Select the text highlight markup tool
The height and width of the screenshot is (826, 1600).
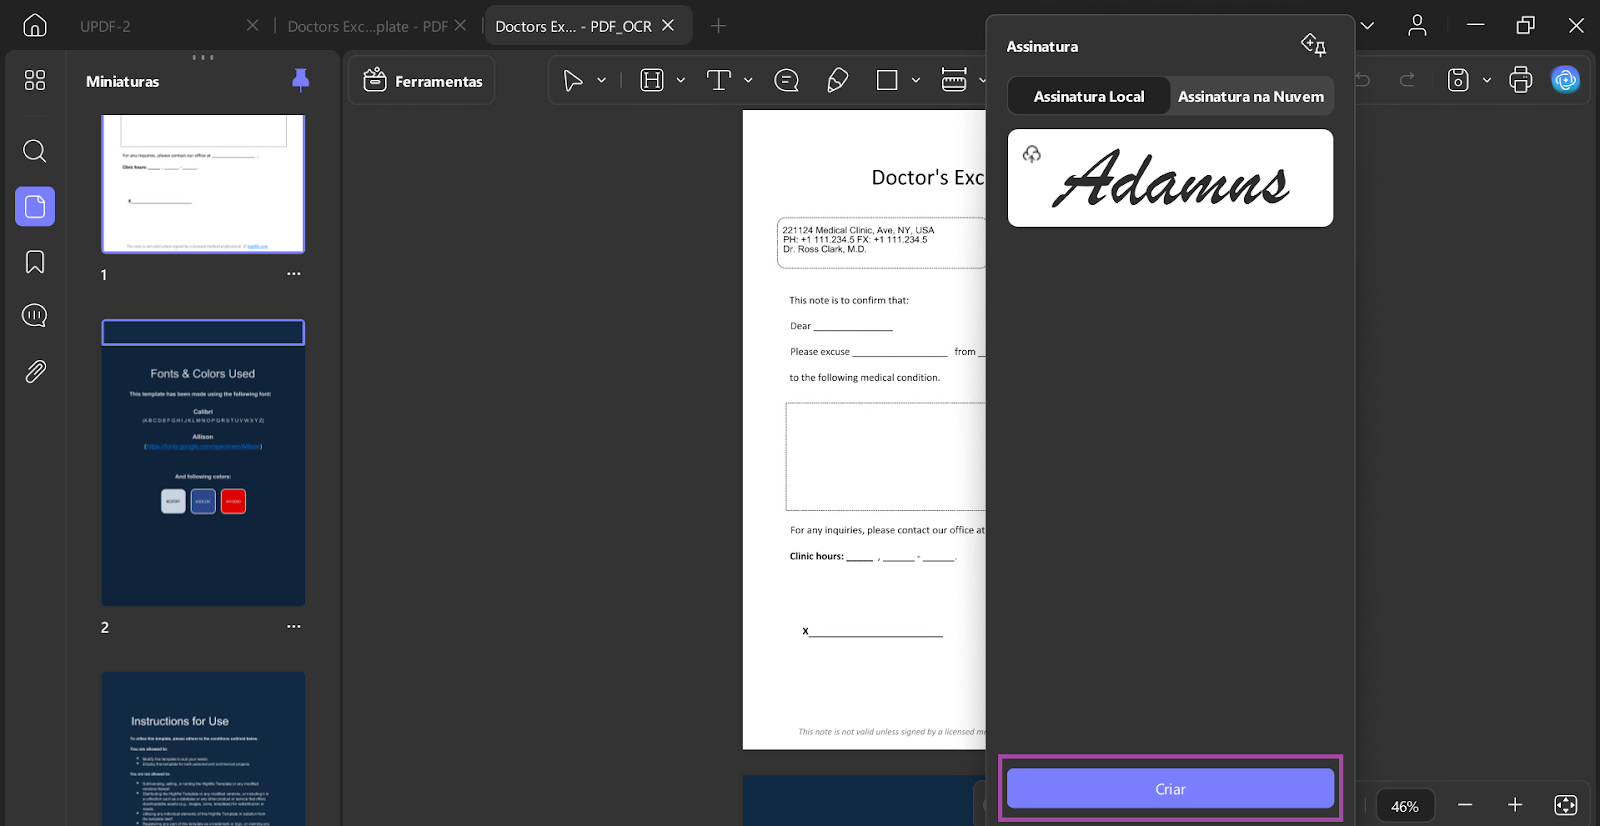(x=652, y=81)
